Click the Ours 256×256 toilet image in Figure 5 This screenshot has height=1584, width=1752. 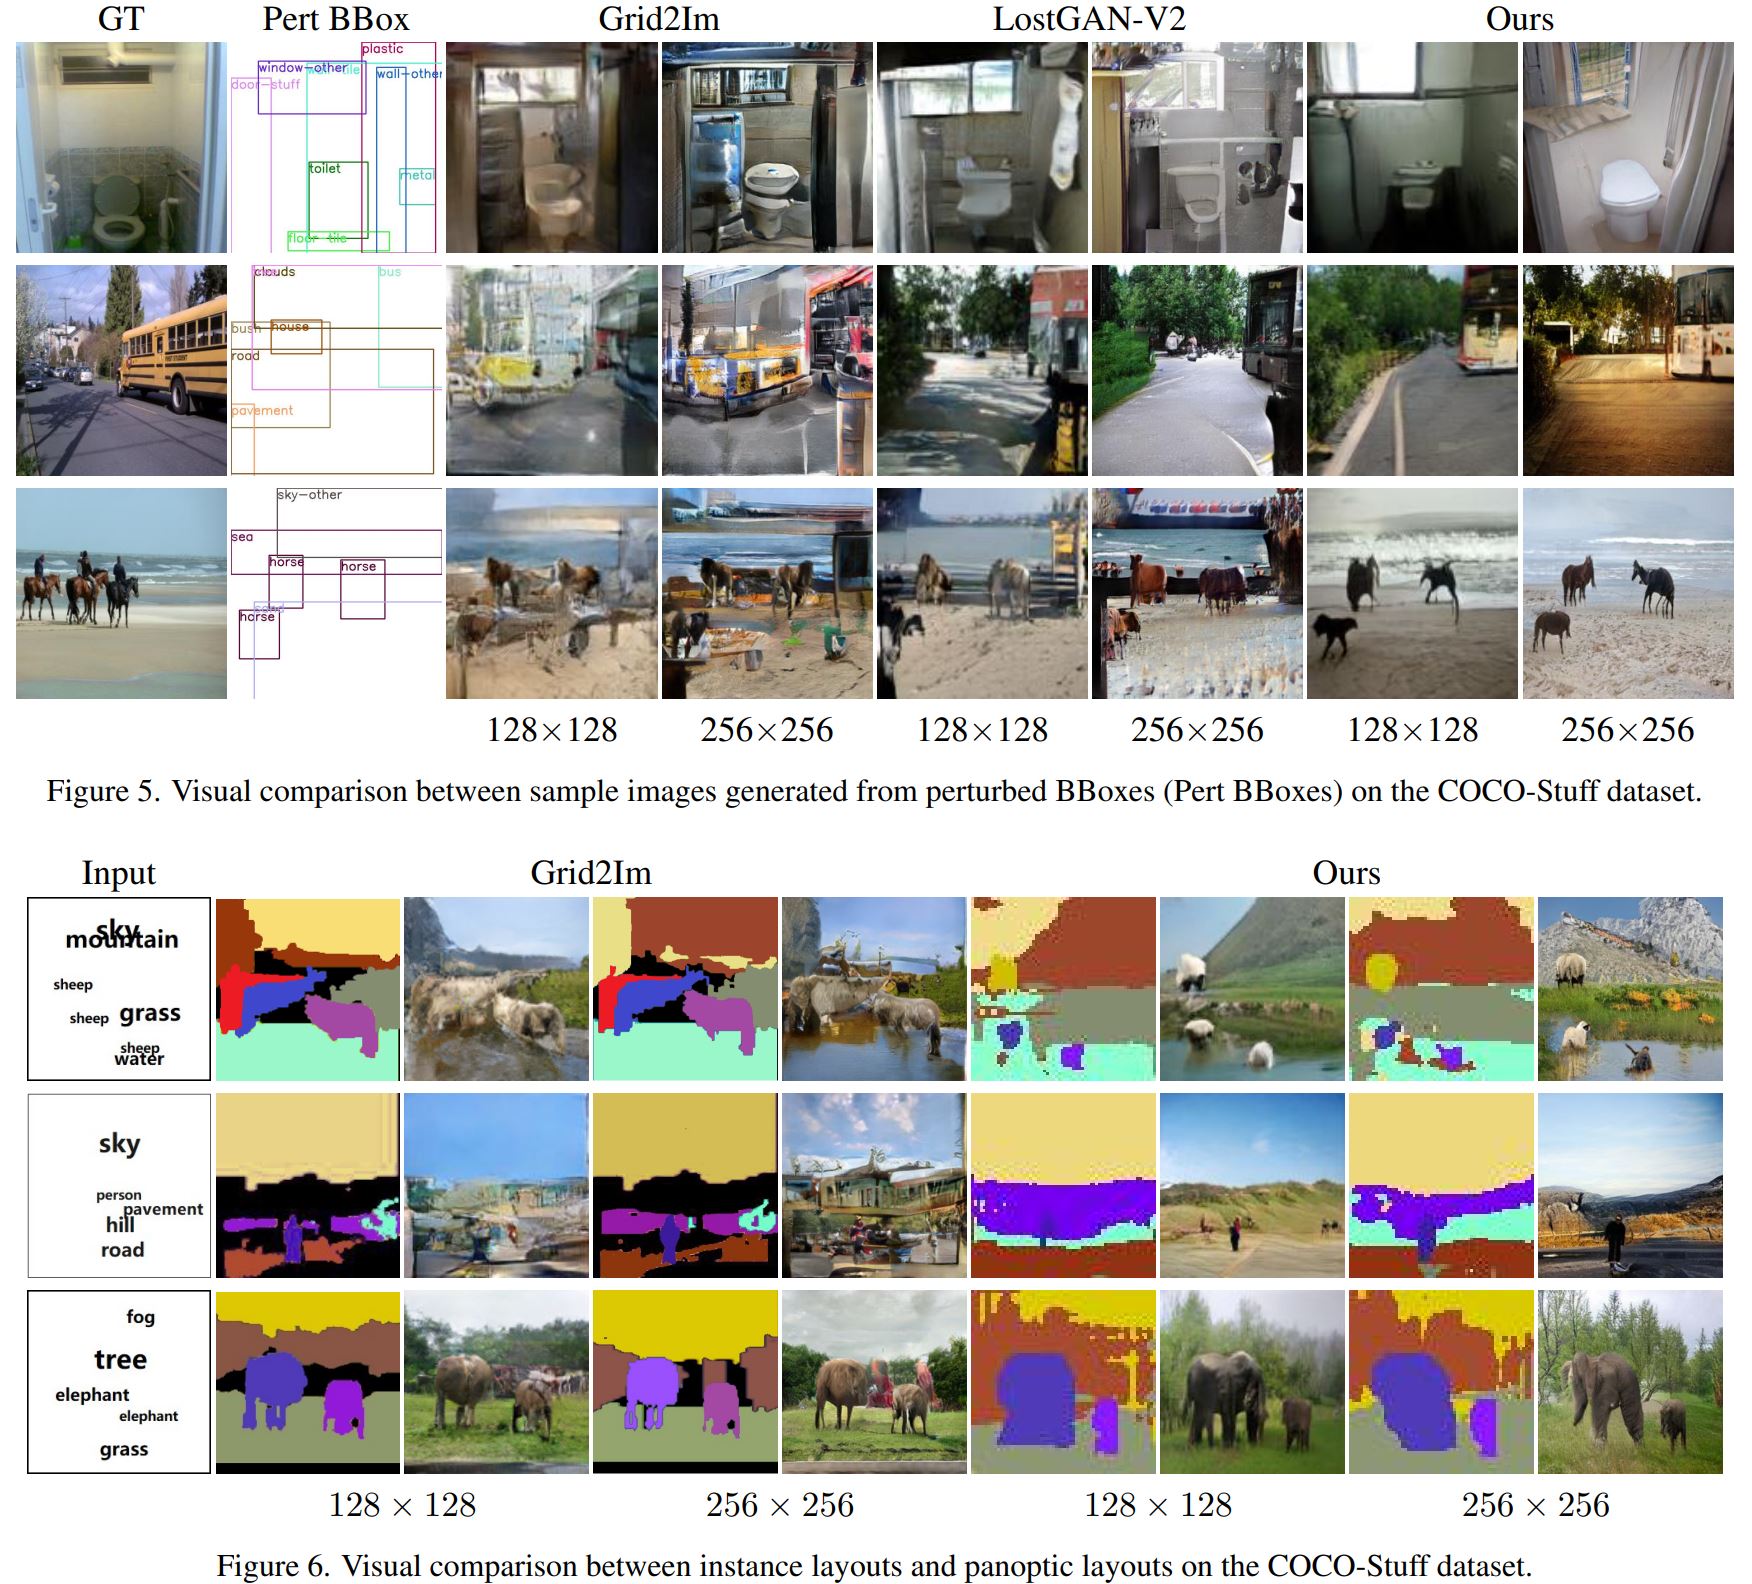point(1628,147)
